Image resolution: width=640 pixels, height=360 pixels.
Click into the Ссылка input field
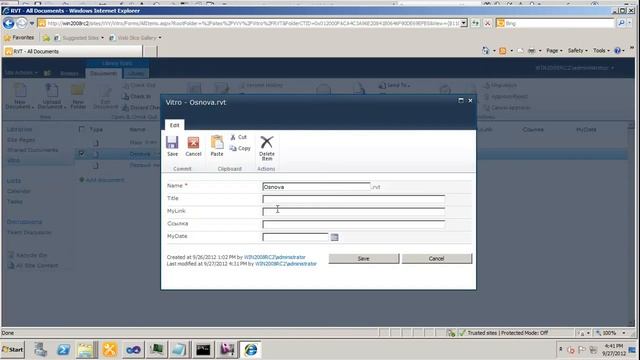coord(353,224)
